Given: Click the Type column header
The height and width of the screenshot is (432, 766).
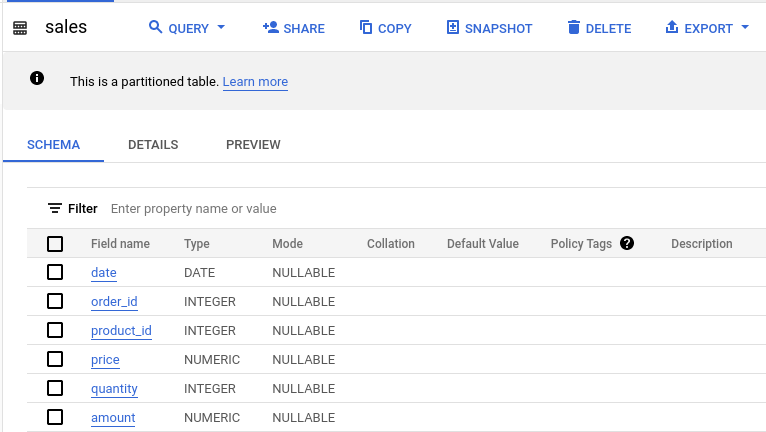Looking at the screenshot, I should tap(196, 244).
